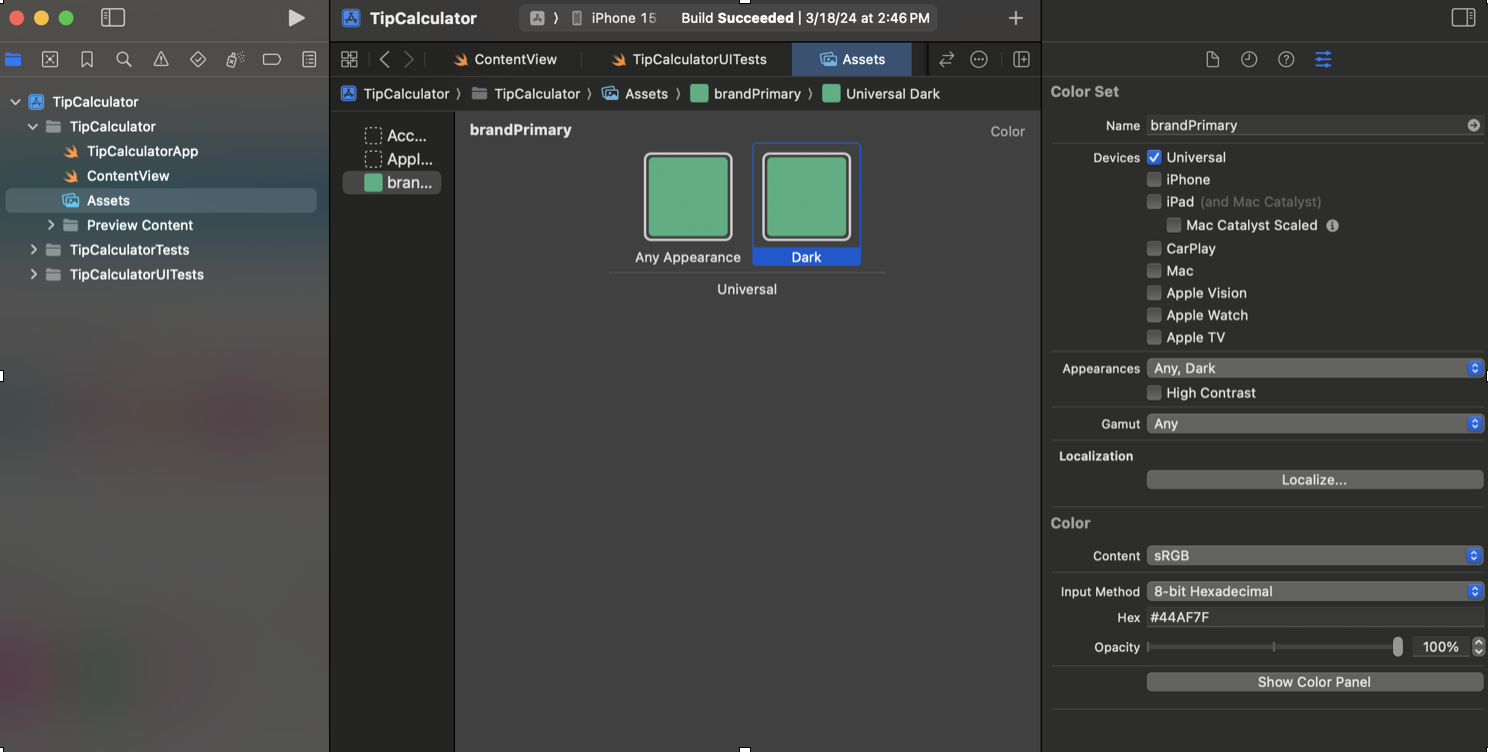
Task: Open the Gamut dropdown
Action: click(1315, 423)
